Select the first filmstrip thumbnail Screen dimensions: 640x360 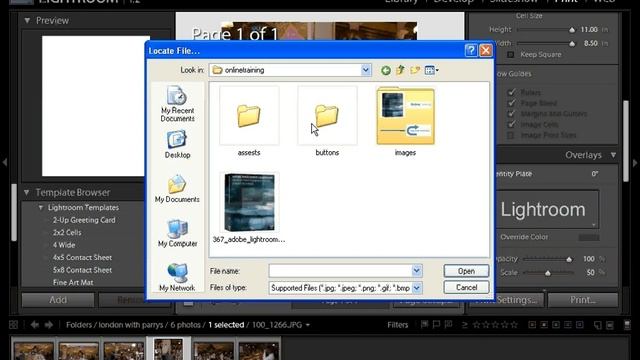pos(33,350)
